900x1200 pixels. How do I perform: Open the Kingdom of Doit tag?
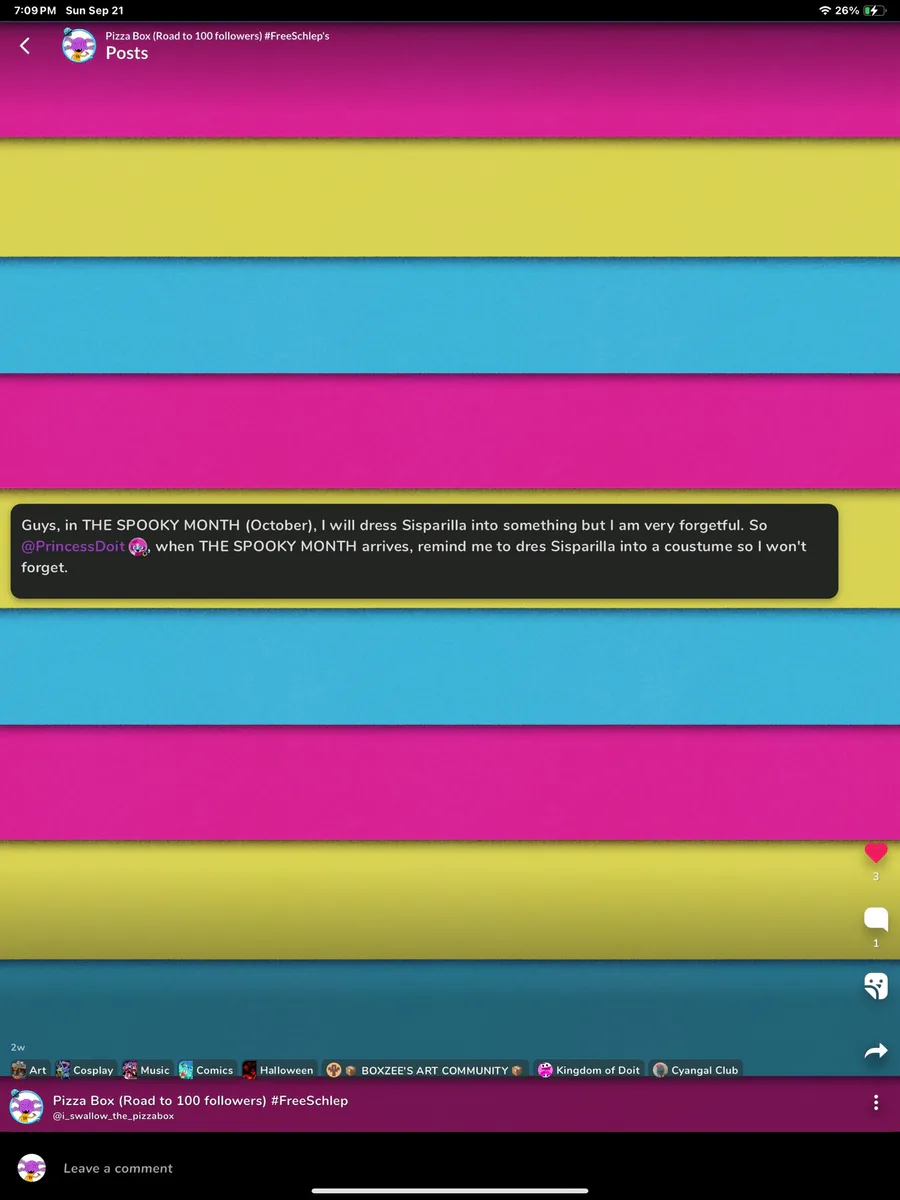pyautogui.click(x=589, y=1070)
